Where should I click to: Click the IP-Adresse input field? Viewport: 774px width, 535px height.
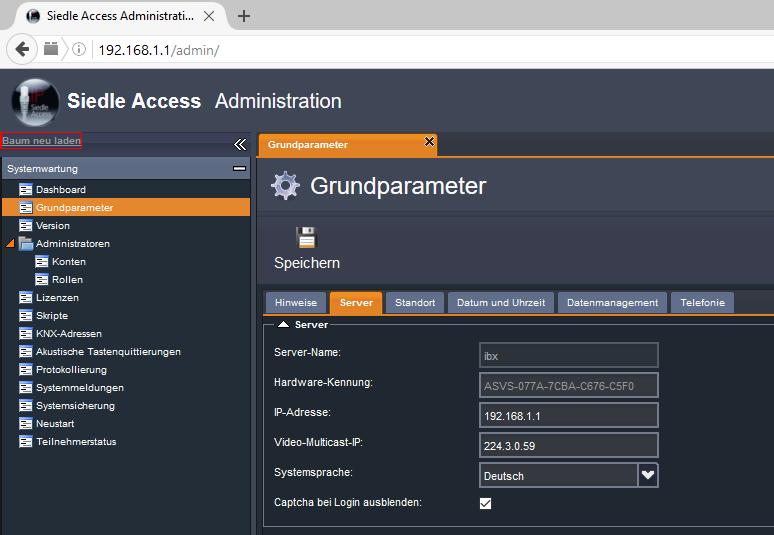569,416
